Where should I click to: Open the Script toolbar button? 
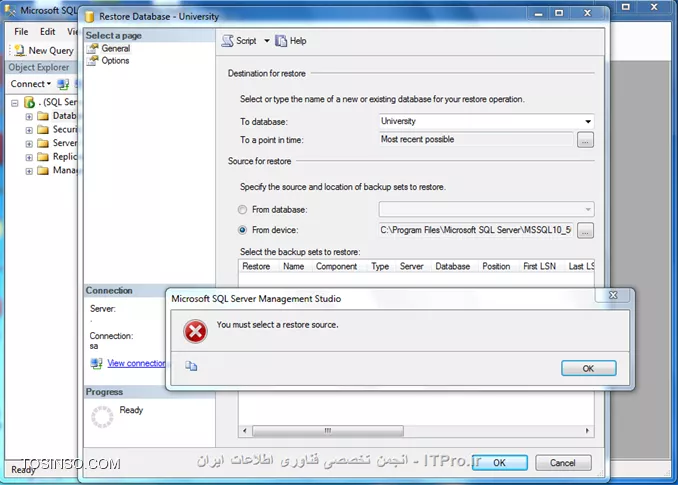tap(239, 41)
